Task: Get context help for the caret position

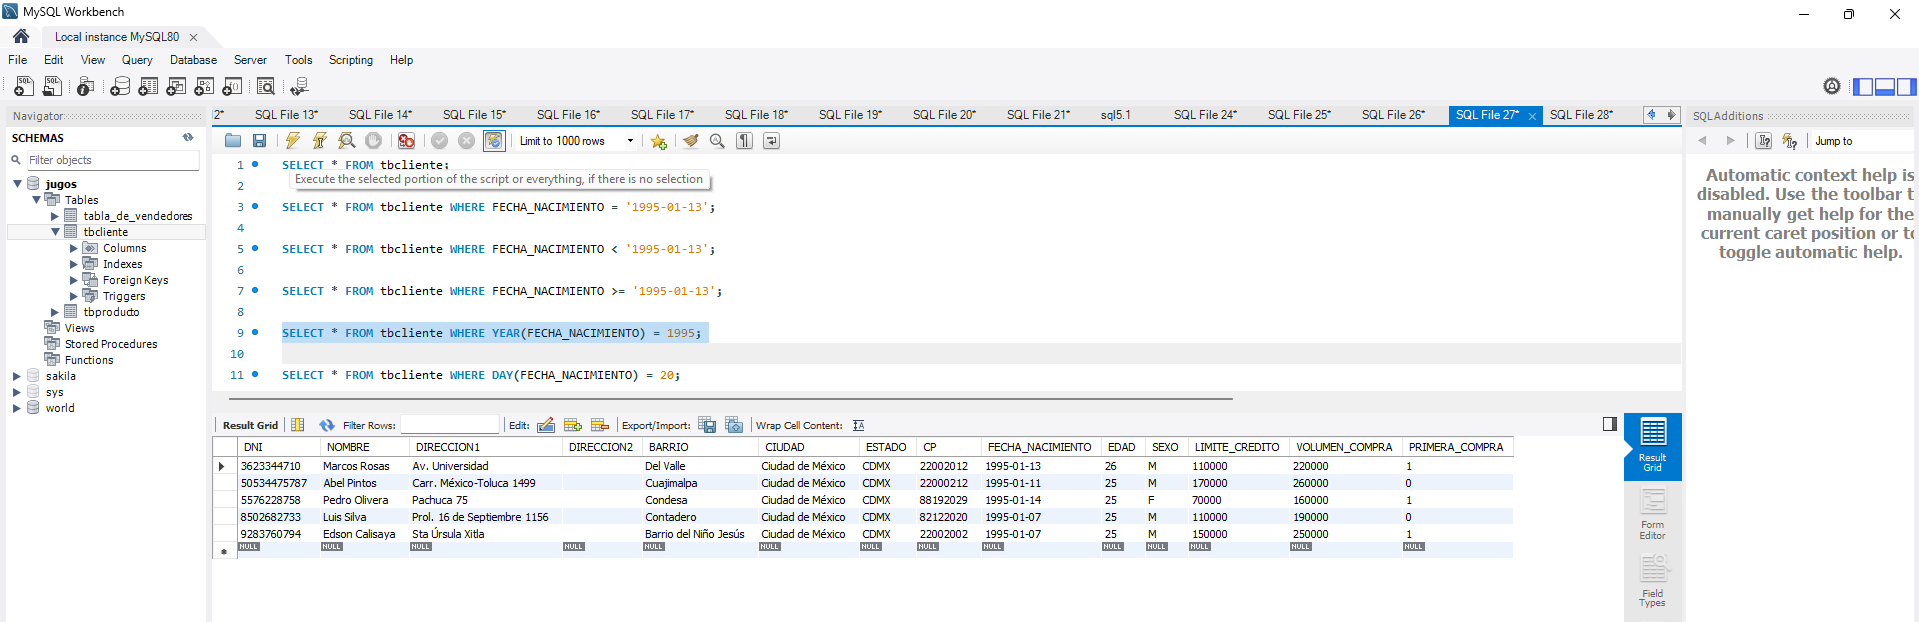Action: pyautogui.click(x=1764, y=141)
